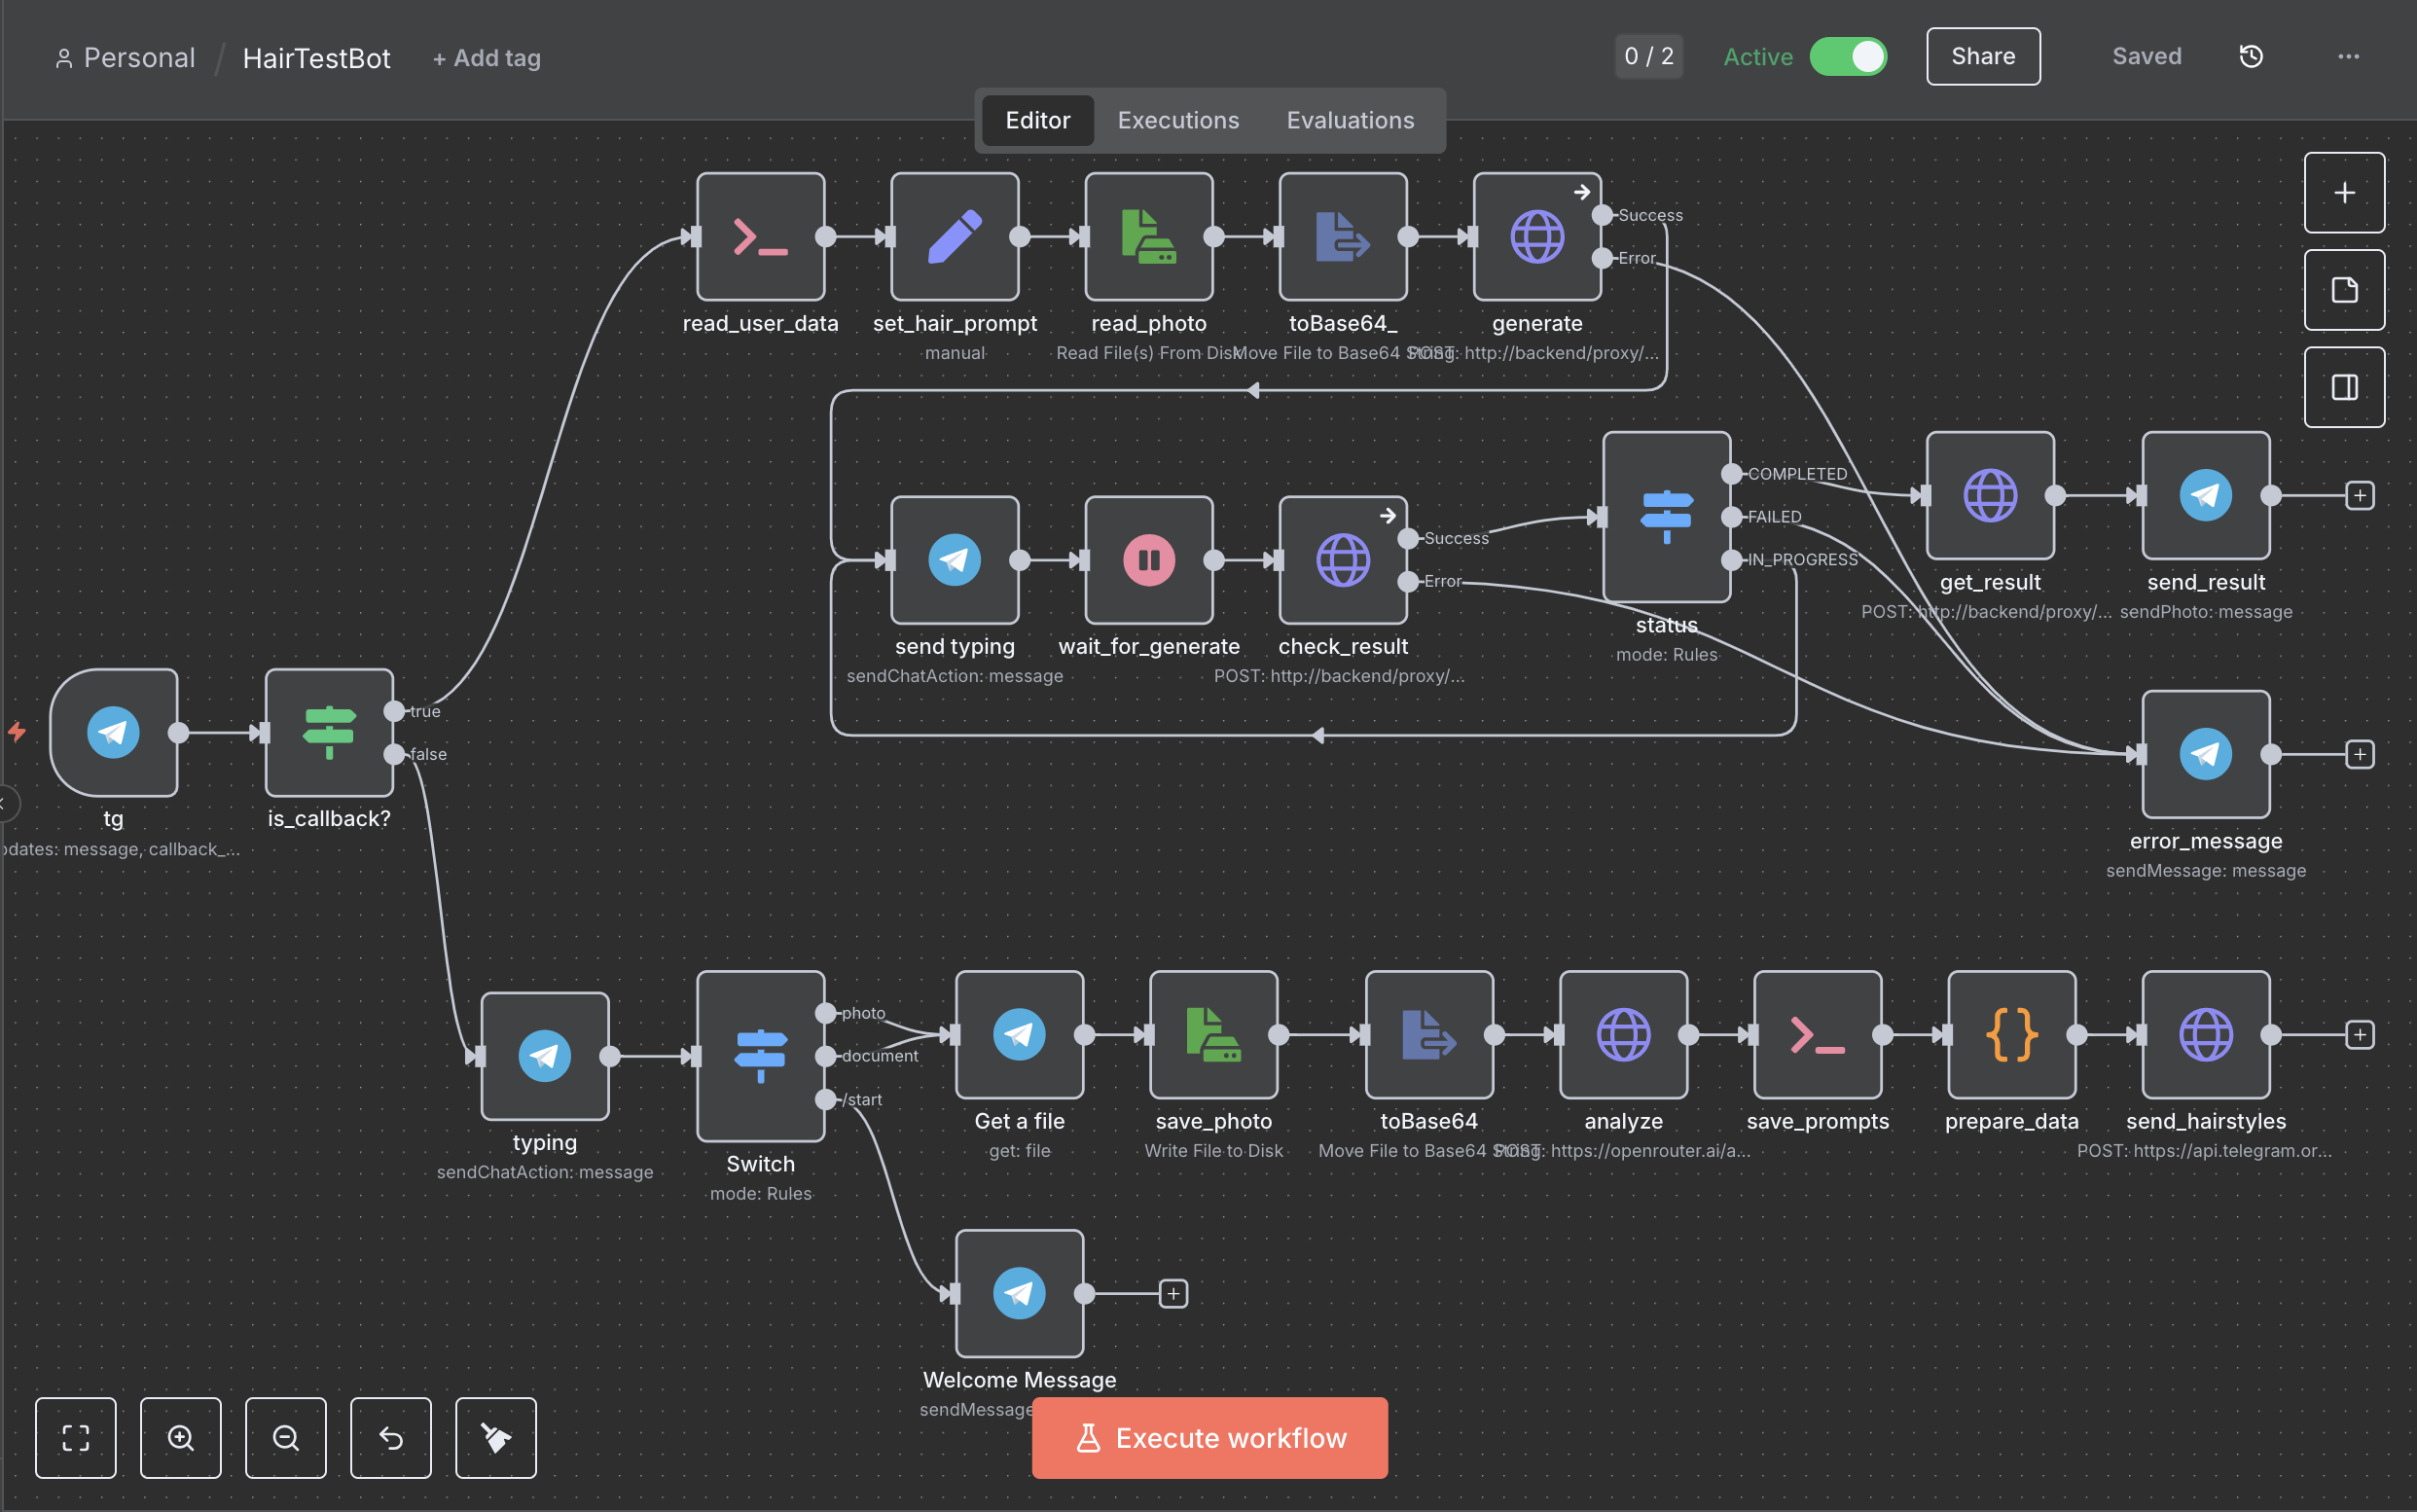Switch to the Executions tab

tap(1178, 120)
